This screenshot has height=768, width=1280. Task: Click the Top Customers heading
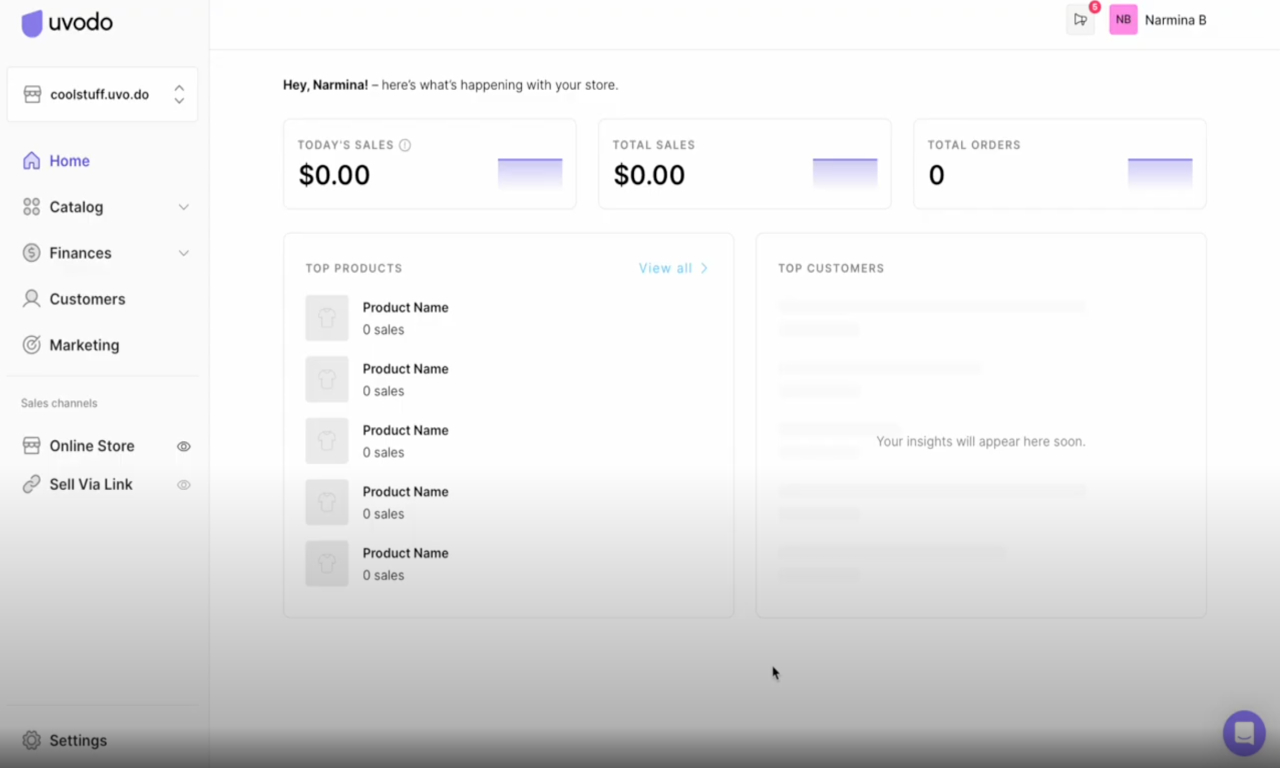coord(831,268)
